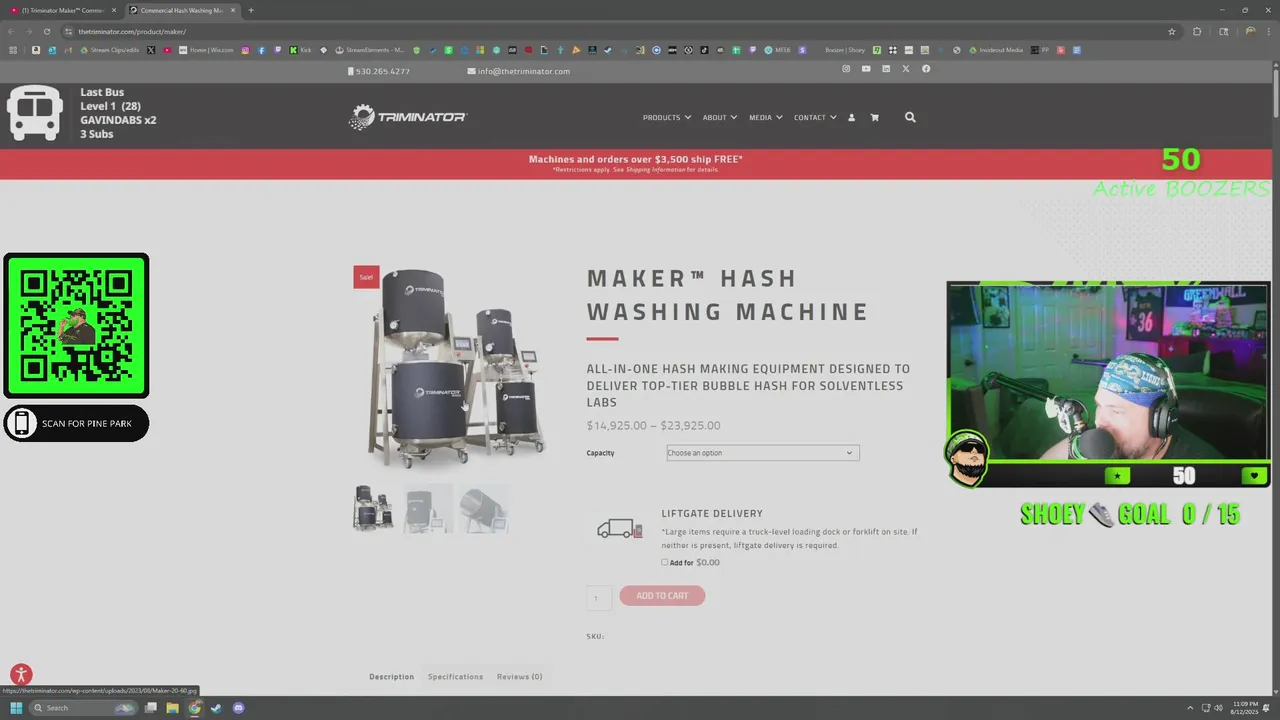The width and height of the screenshot is (1280, 720).
Task: Bookmark this page with star icon
Action: click(1172, 31)
